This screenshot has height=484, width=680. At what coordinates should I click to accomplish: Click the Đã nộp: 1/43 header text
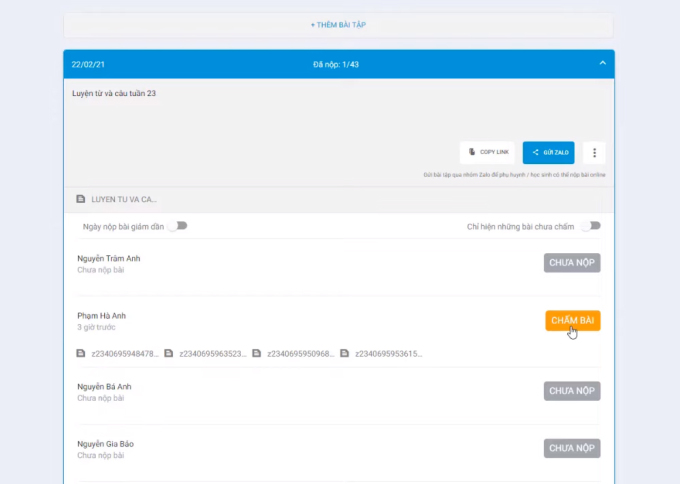pos(338,64)
